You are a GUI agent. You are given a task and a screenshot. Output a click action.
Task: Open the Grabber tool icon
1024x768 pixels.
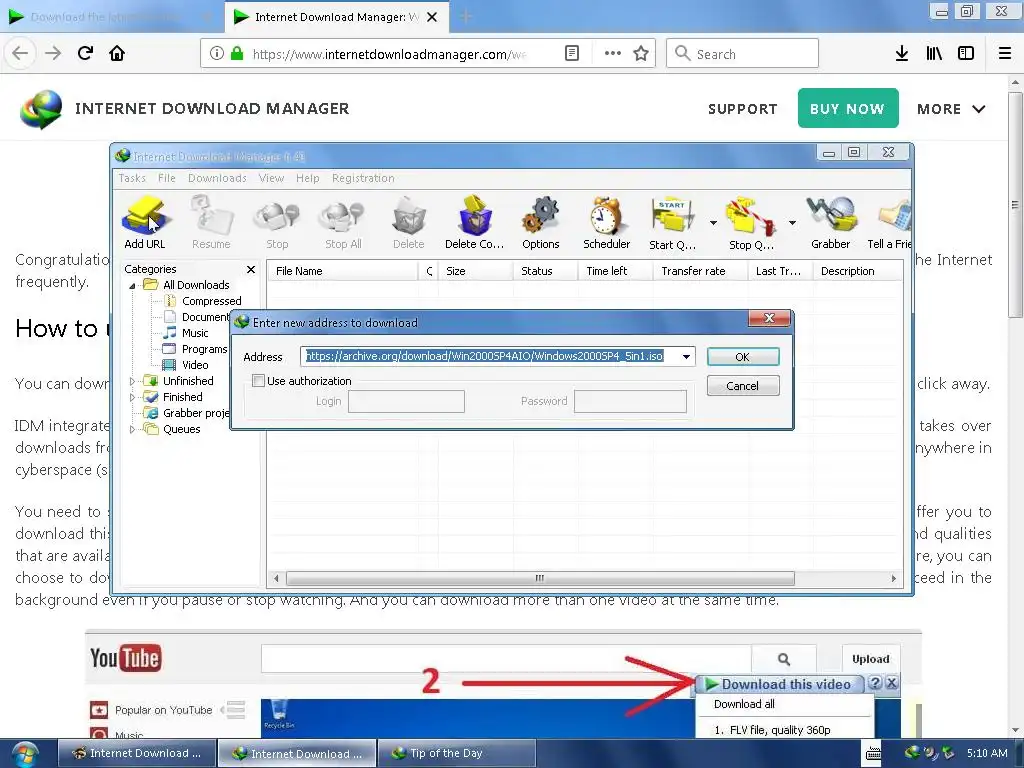(831, 222)
